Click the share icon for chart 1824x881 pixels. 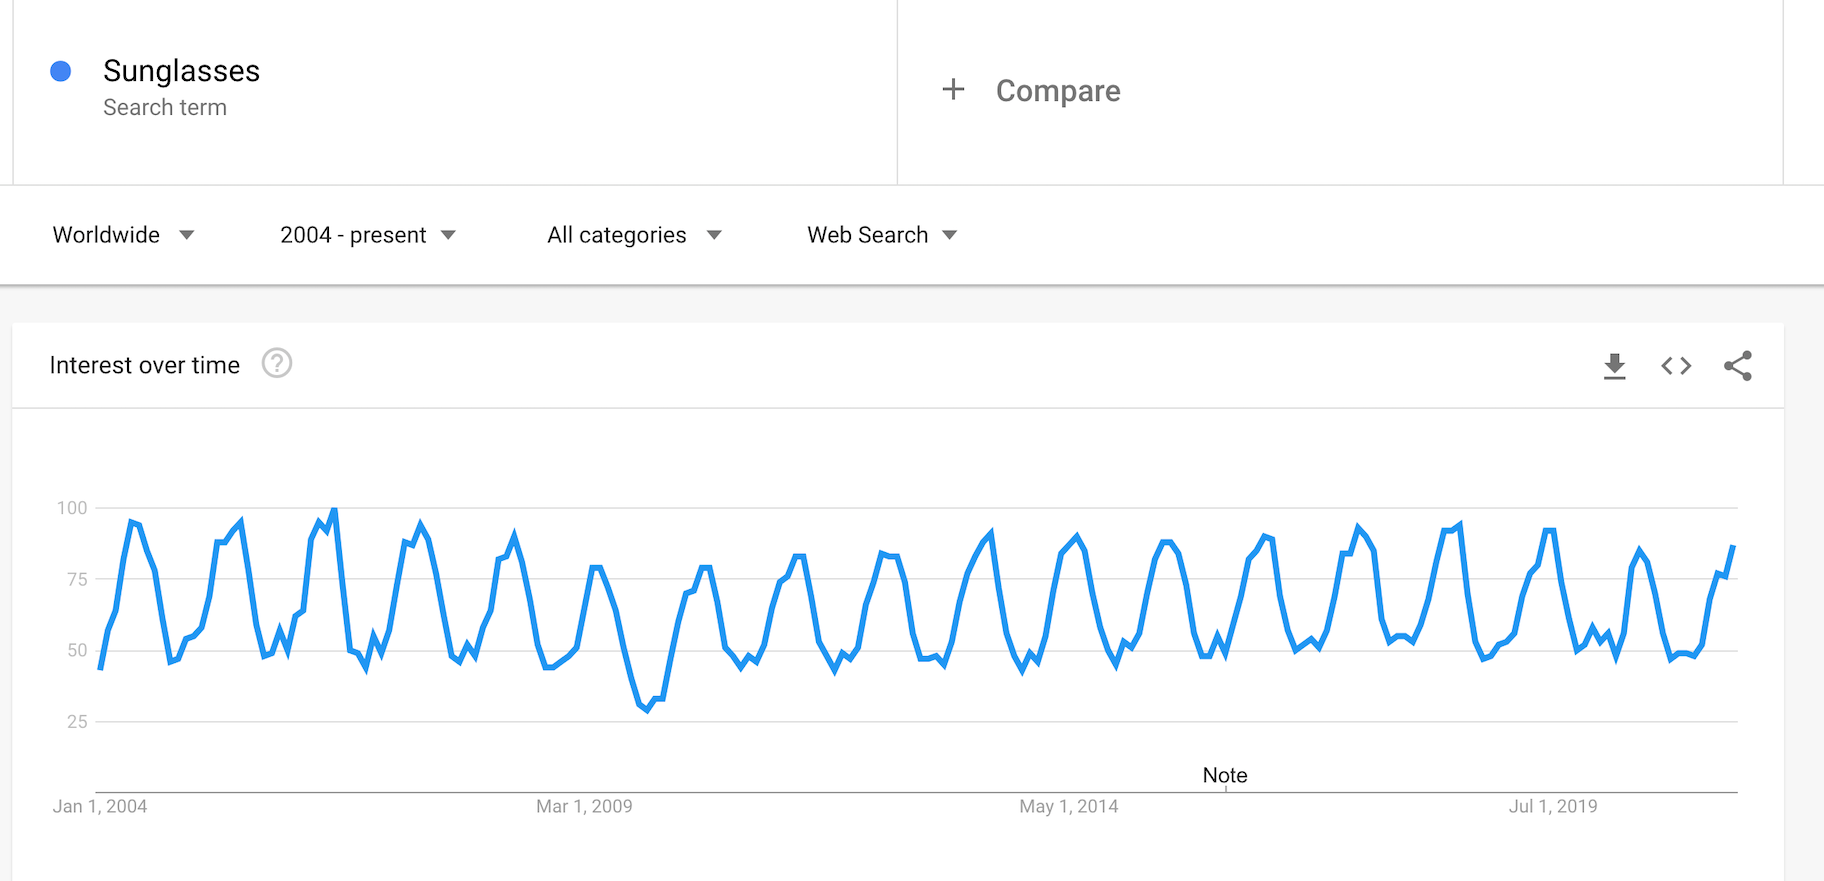pos(1738,366)
